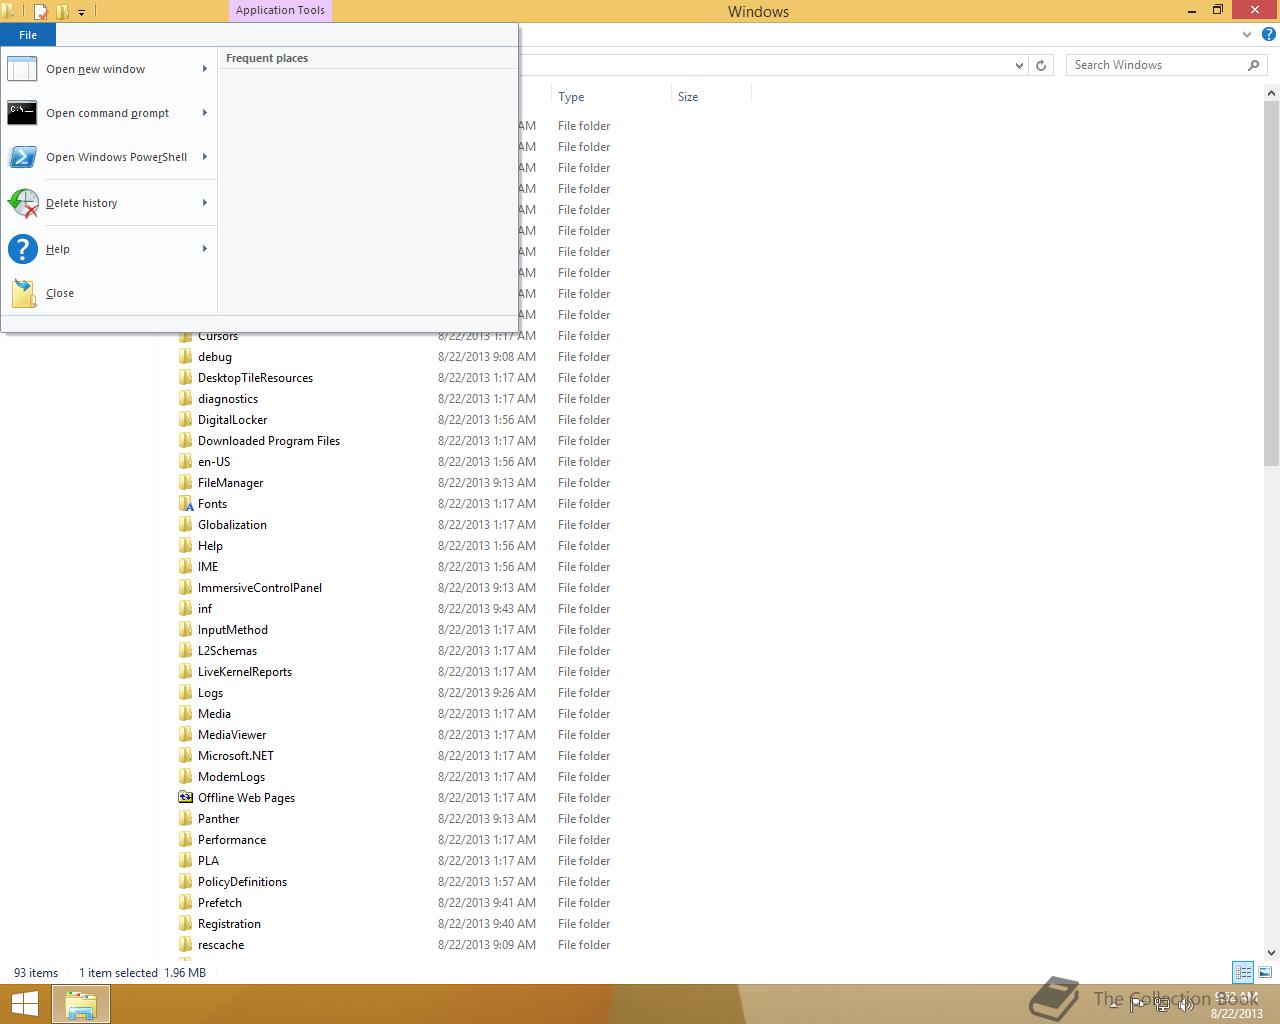Switch to the Application Tools tab
This screenshot has height=1024, width=1280.
coord(280,11)
